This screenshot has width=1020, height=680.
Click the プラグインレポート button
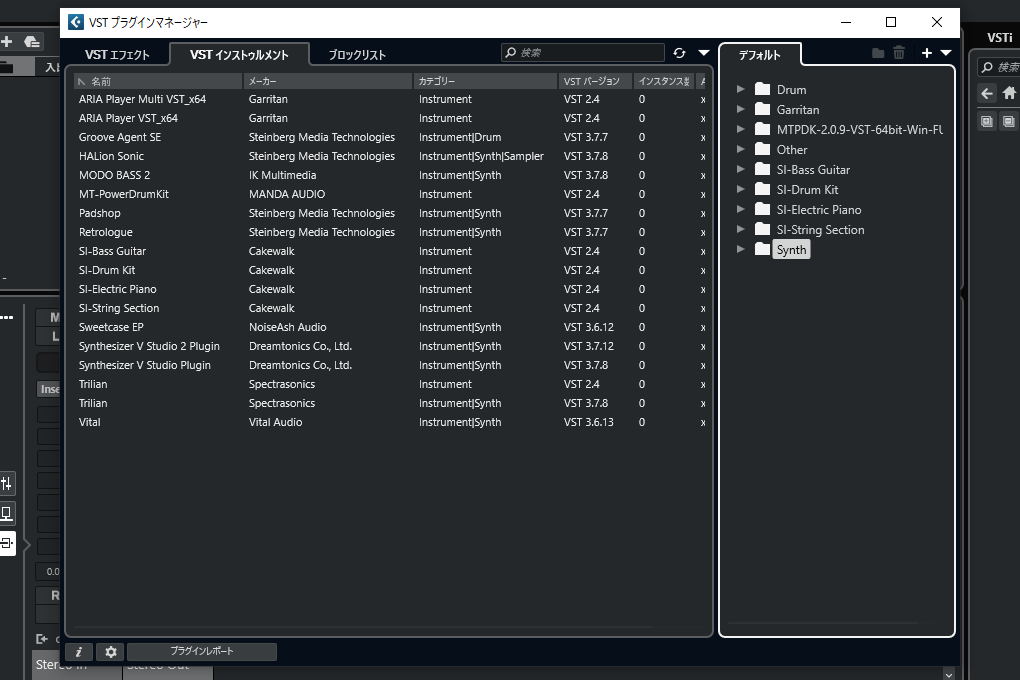tap(202, 651)
